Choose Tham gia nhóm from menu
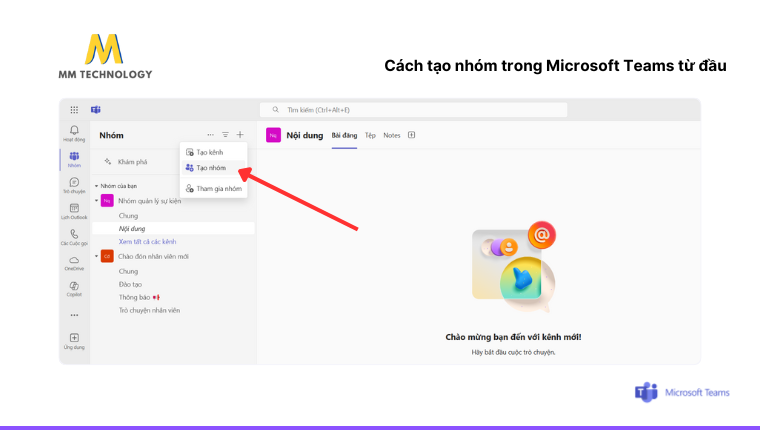Image resolution: width=760 pixels, height=430 pixels. 213,189
